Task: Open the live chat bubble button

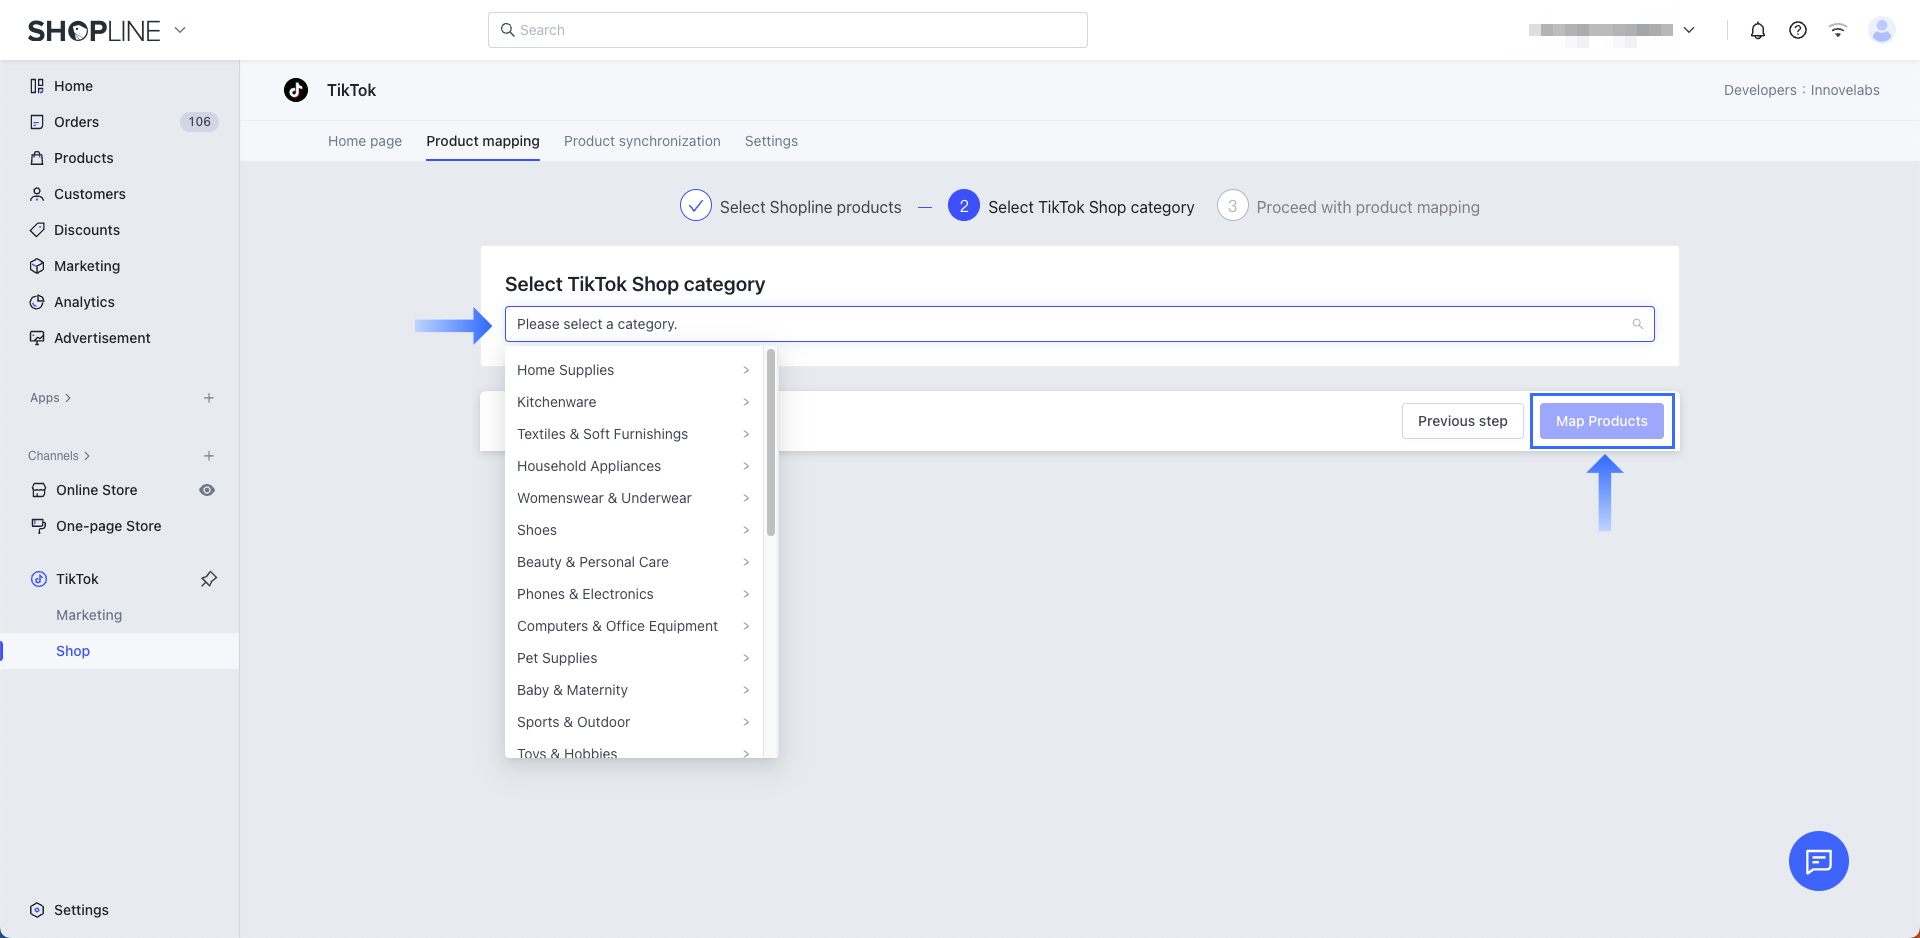Action: (x=1818, y=860)
